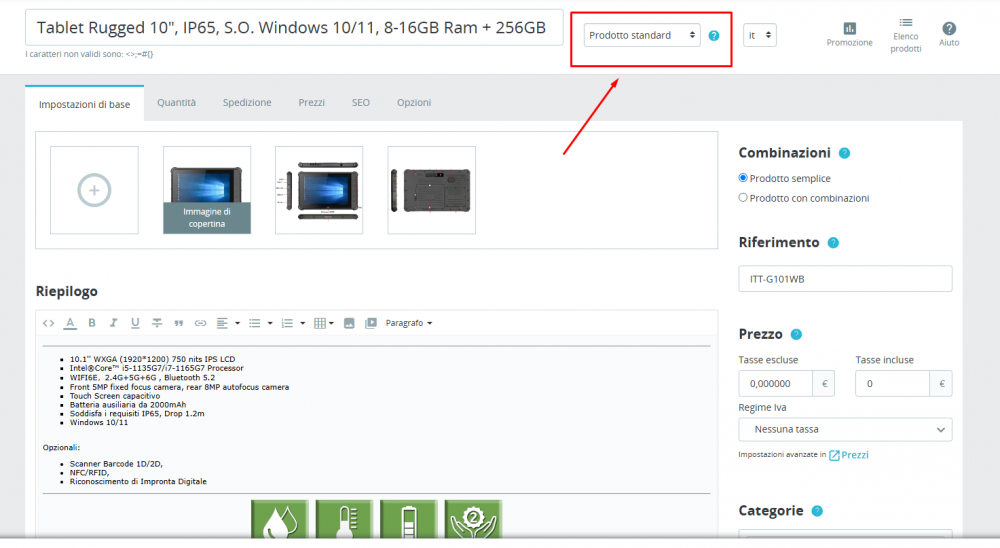Click help icon next to Prezzo
1000x548 pixels.
pyautogui.click(x=796, y=334)
